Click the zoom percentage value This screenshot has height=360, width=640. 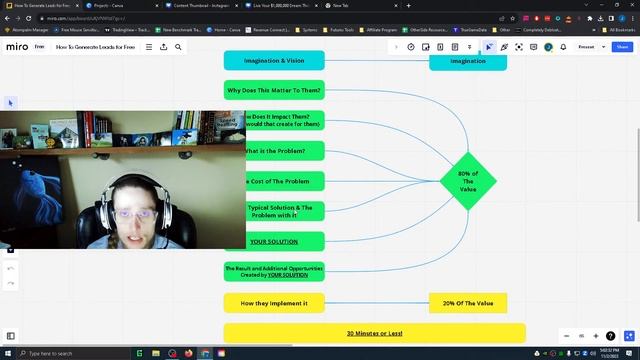point(581,336)
